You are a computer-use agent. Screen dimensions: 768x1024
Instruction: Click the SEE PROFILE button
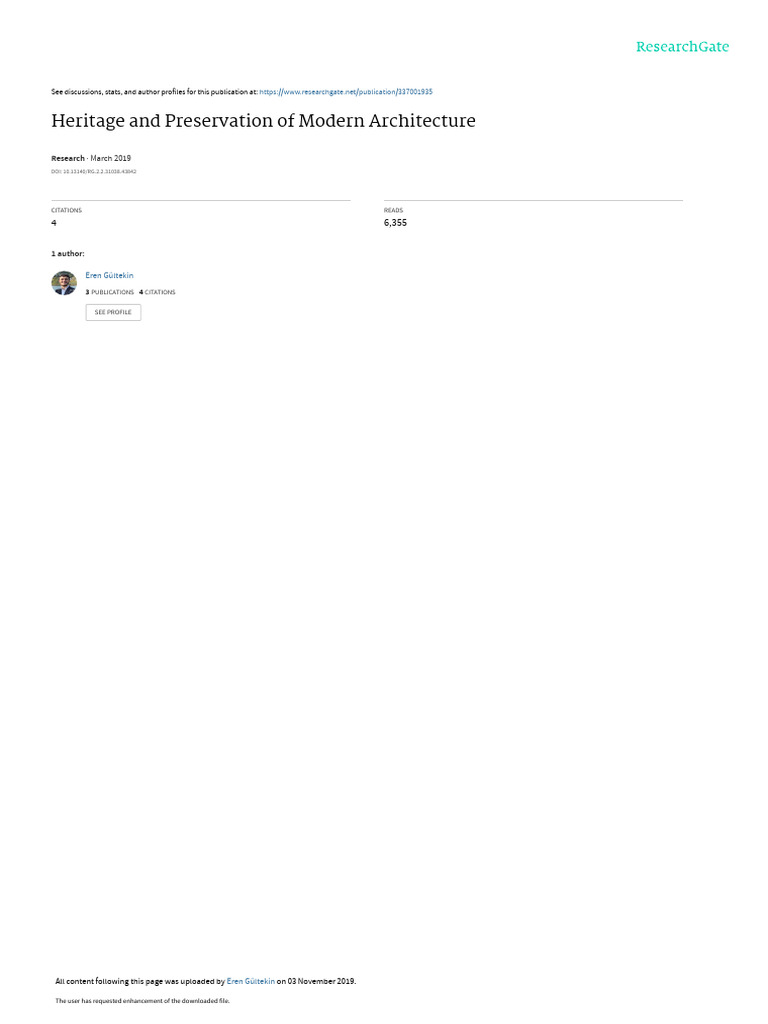click(x=113, y=312)
